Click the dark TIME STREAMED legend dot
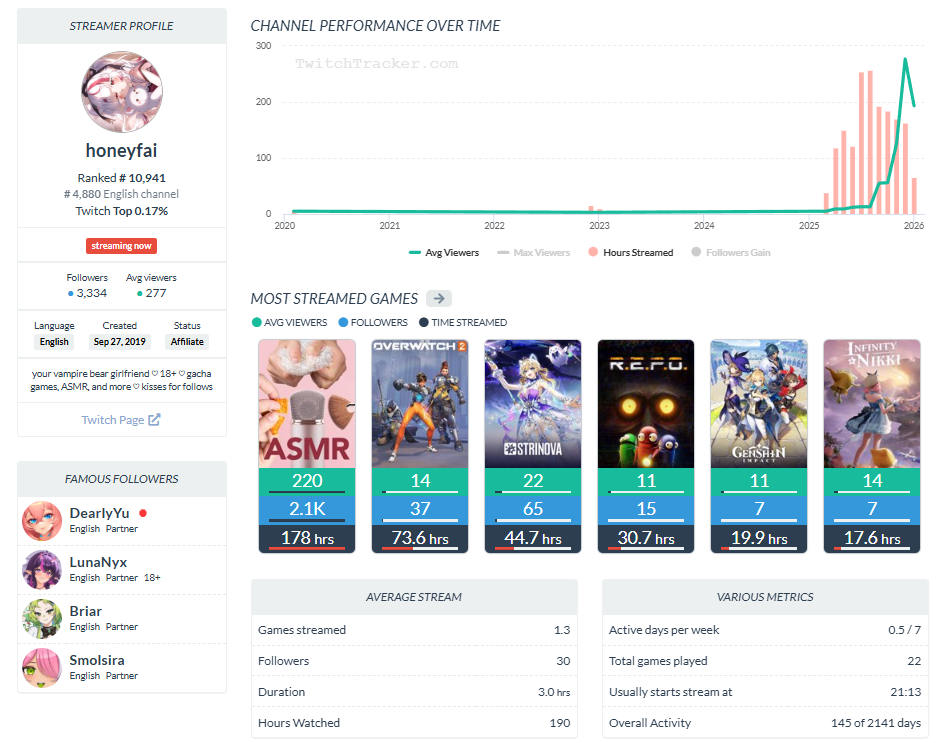Viewport: 938px width, 743px height. pos(424,322)
